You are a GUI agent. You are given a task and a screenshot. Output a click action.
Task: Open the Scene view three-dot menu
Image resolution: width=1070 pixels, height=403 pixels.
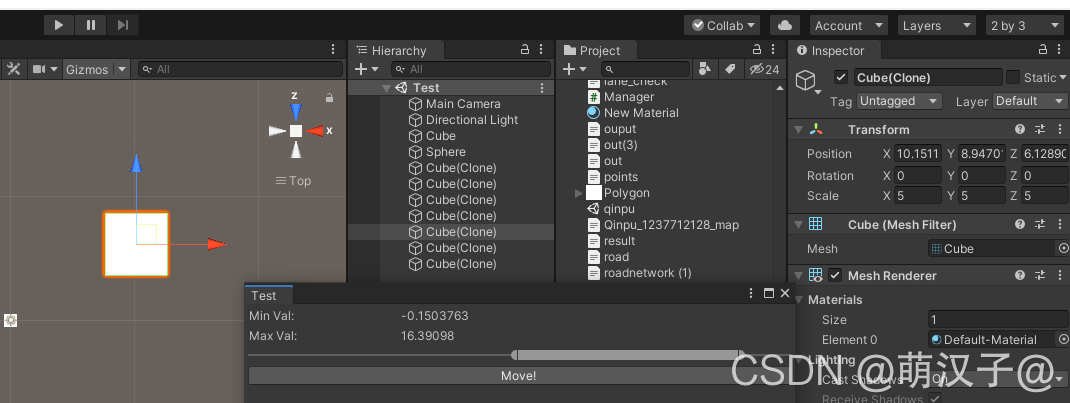(333, 49)
